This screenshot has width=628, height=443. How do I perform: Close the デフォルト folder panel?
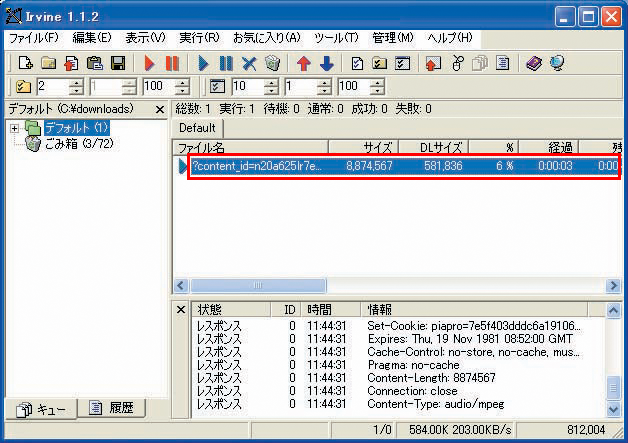(x=160, y=109)
